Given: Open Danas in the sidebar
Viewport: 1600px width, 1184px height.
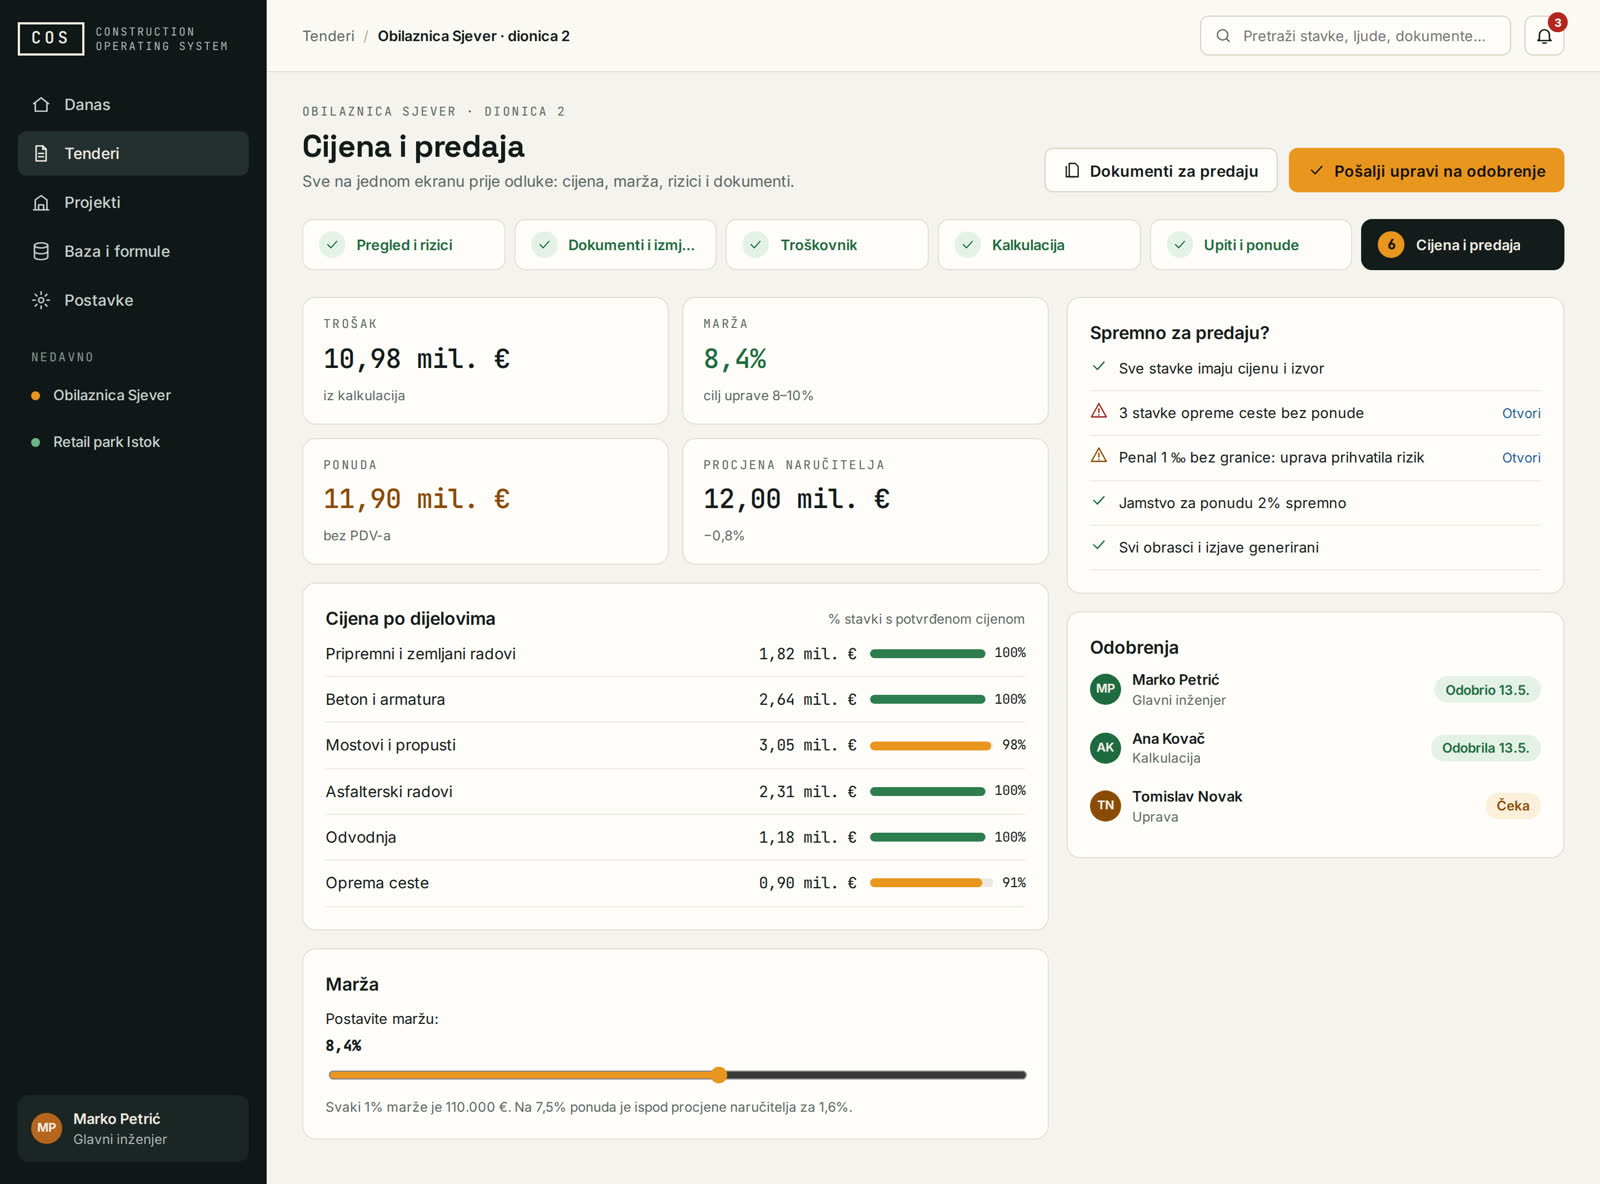Looking at the screenshot, I should (133, 105).
